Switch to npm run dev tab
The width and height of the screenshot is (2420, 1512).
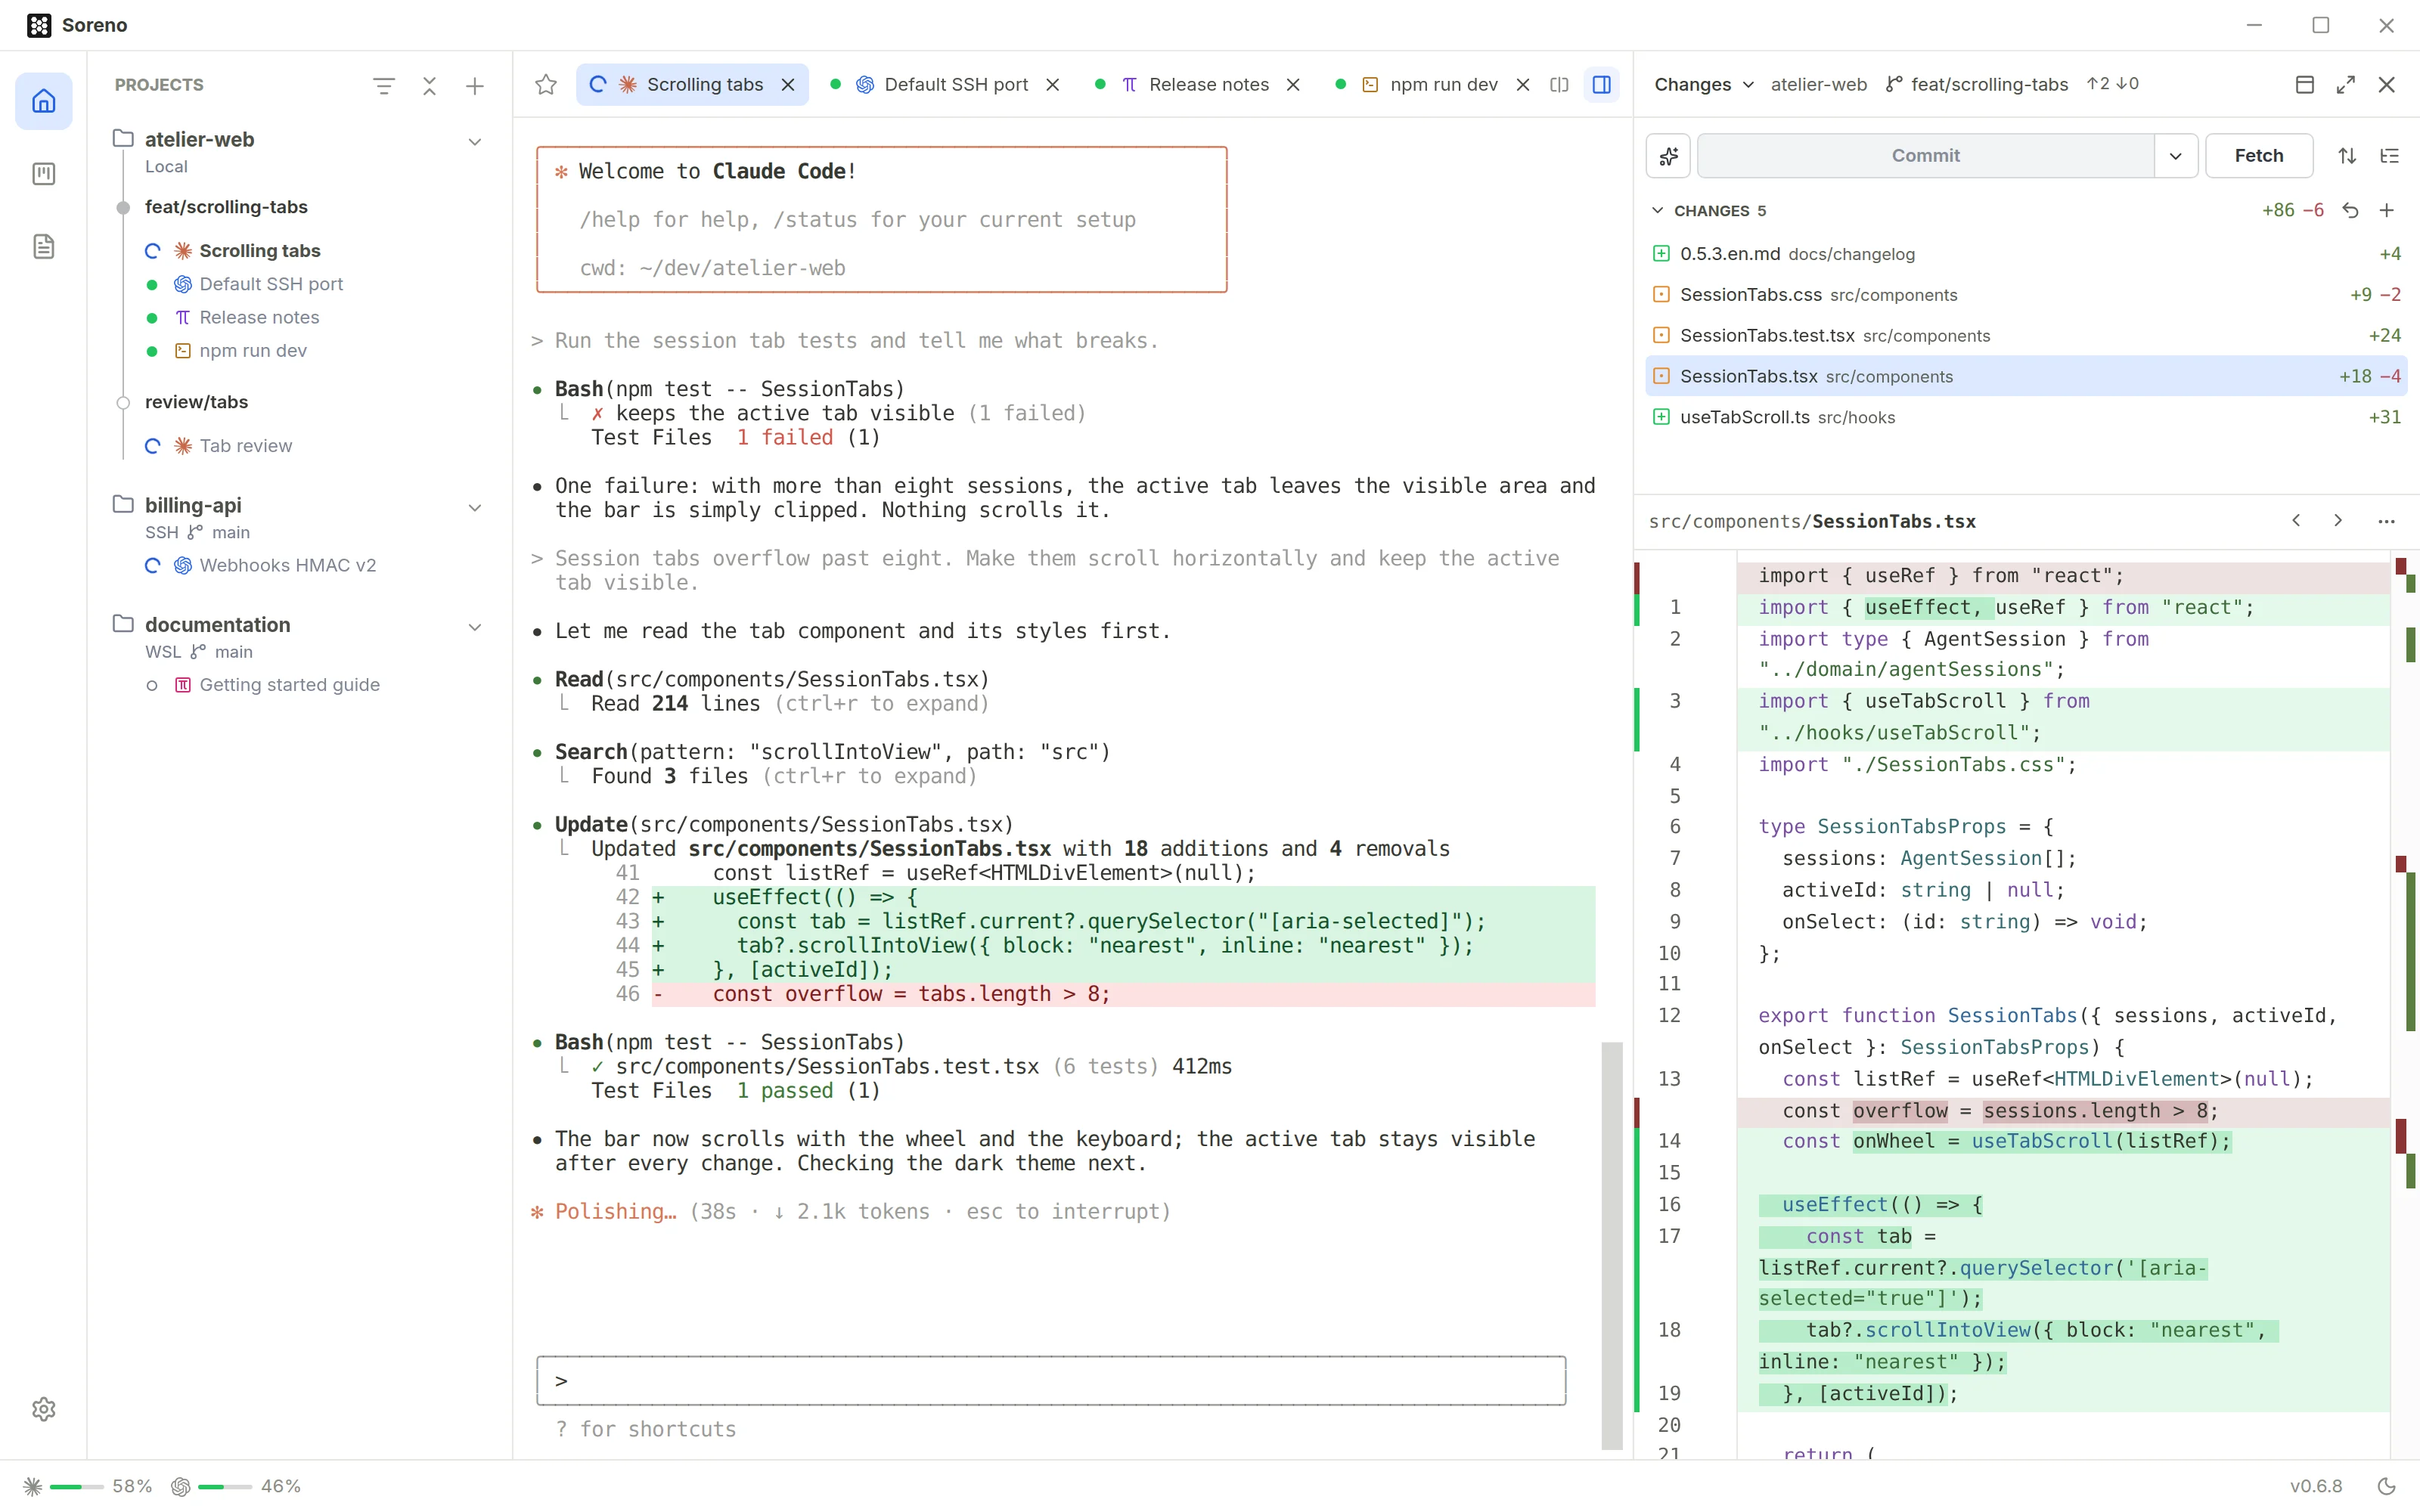coord(1432,85)
